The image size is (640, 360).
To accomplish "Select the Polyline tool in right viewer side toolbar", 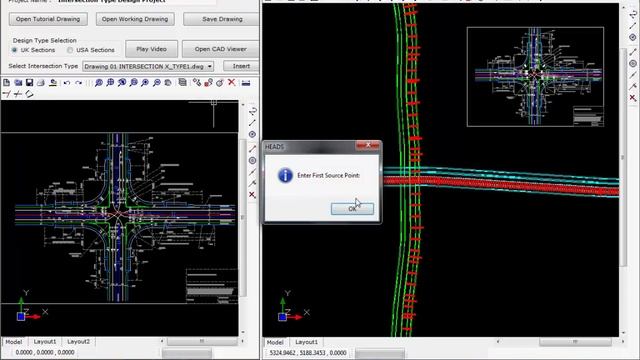I will click(x=633, y=14).
